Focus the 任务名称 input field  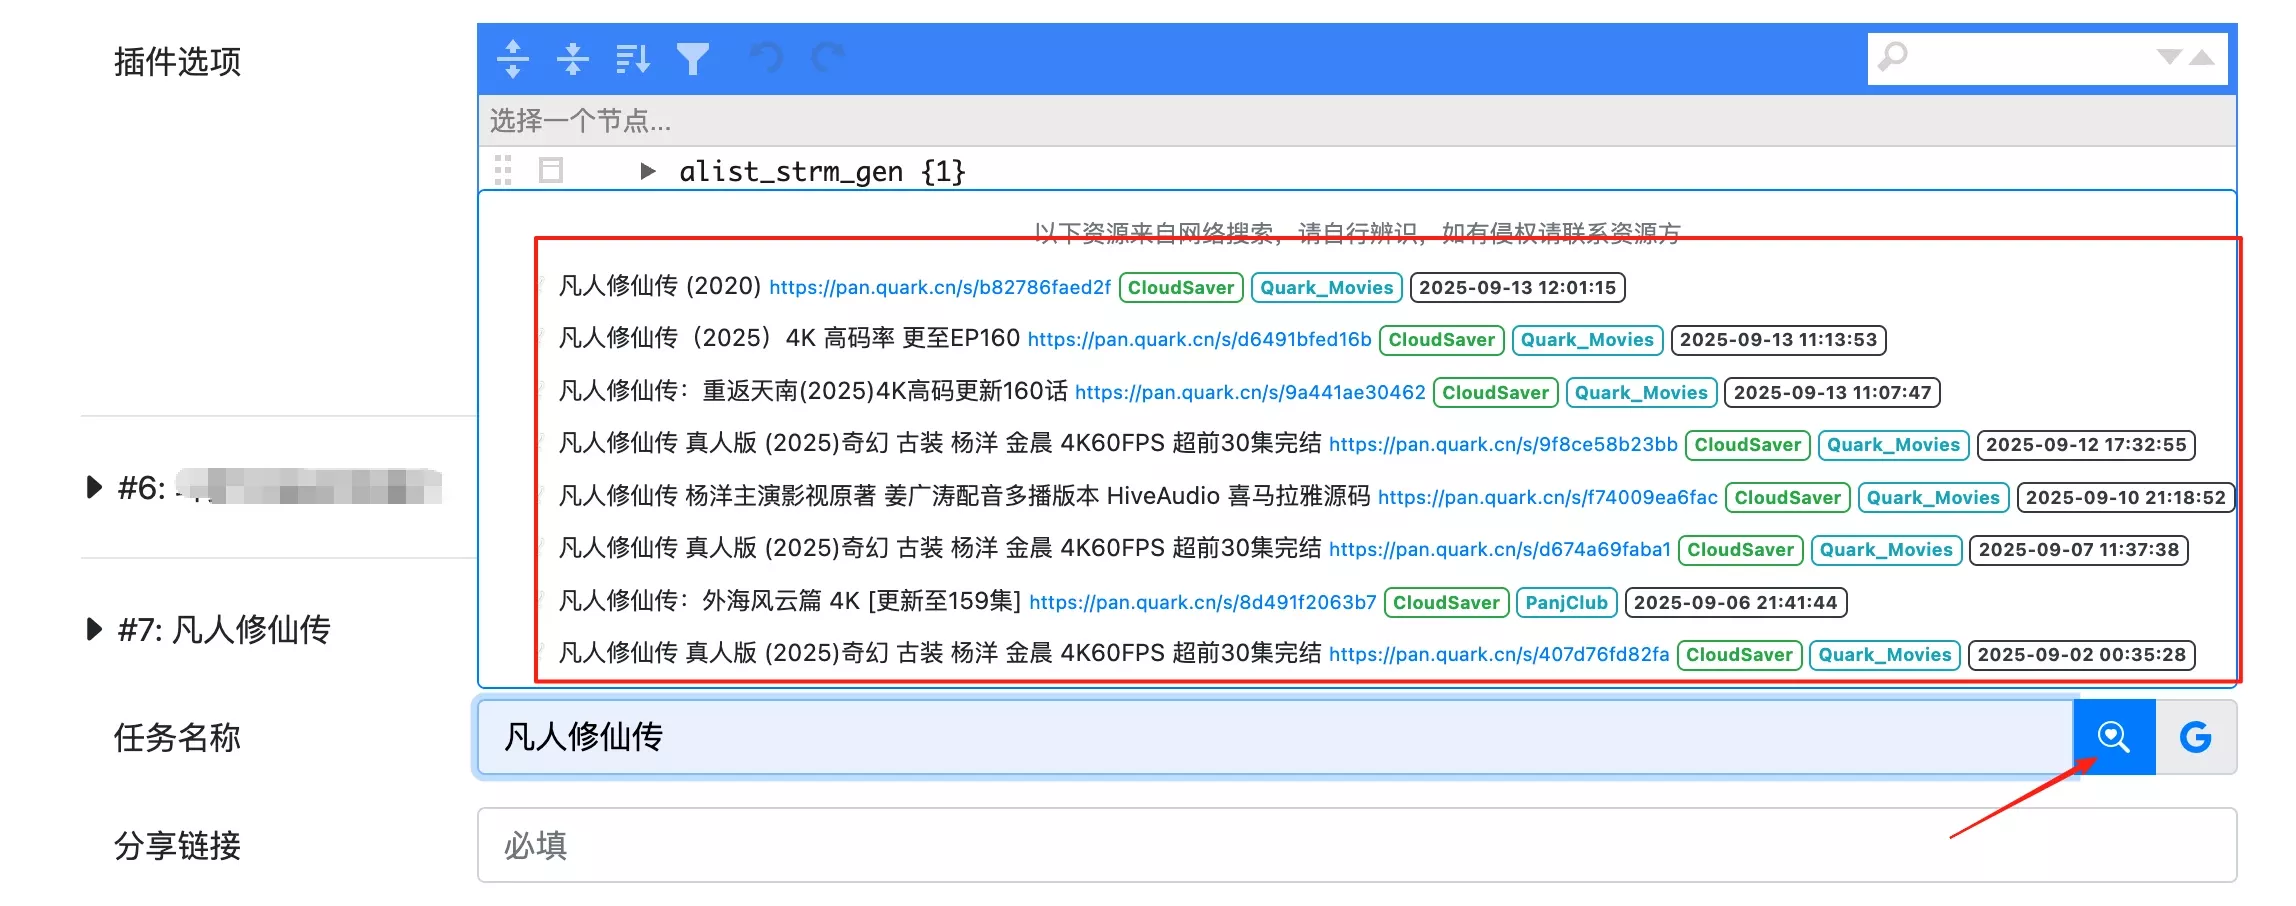1275,737
